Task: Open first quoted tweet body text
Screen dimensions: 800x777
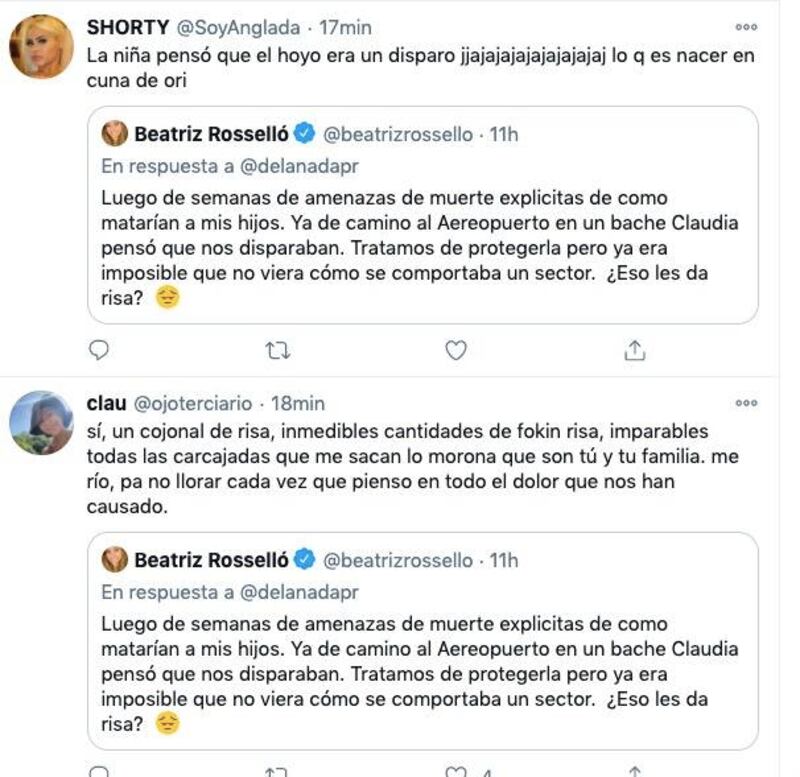Action: click(x=419, y=248)
